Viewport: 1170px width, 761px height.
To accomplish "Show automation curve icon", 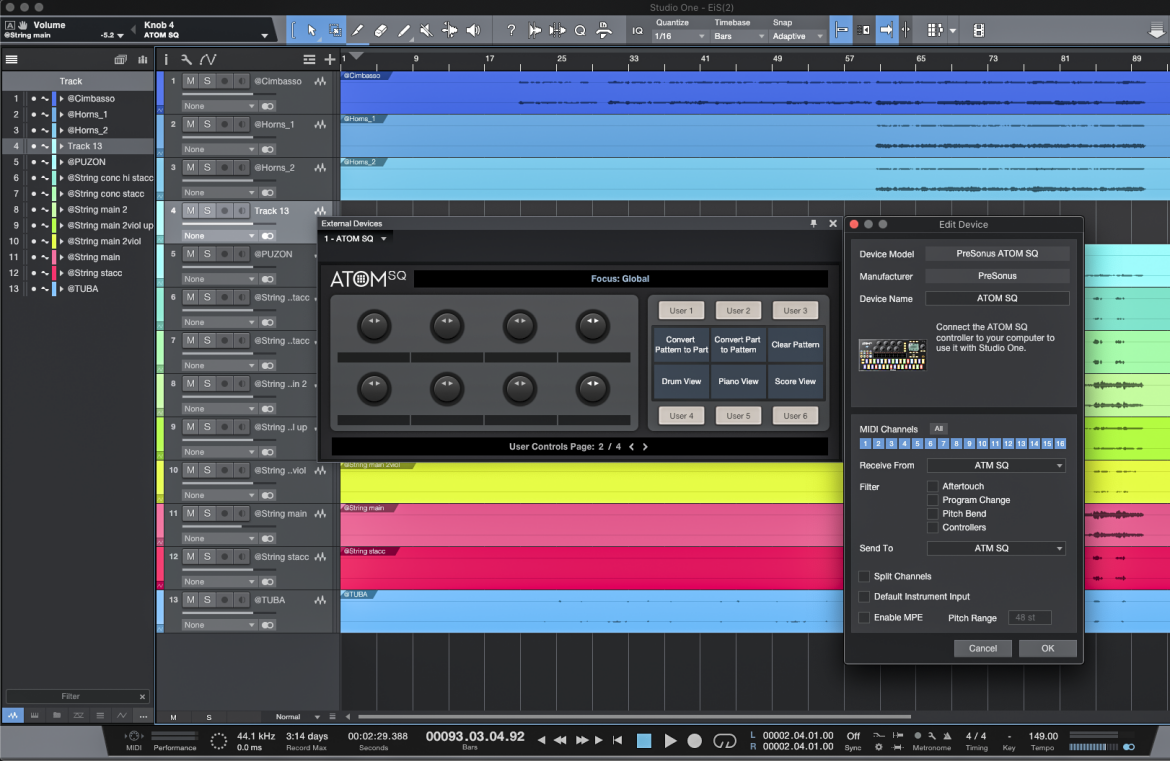I will [208, 60].
